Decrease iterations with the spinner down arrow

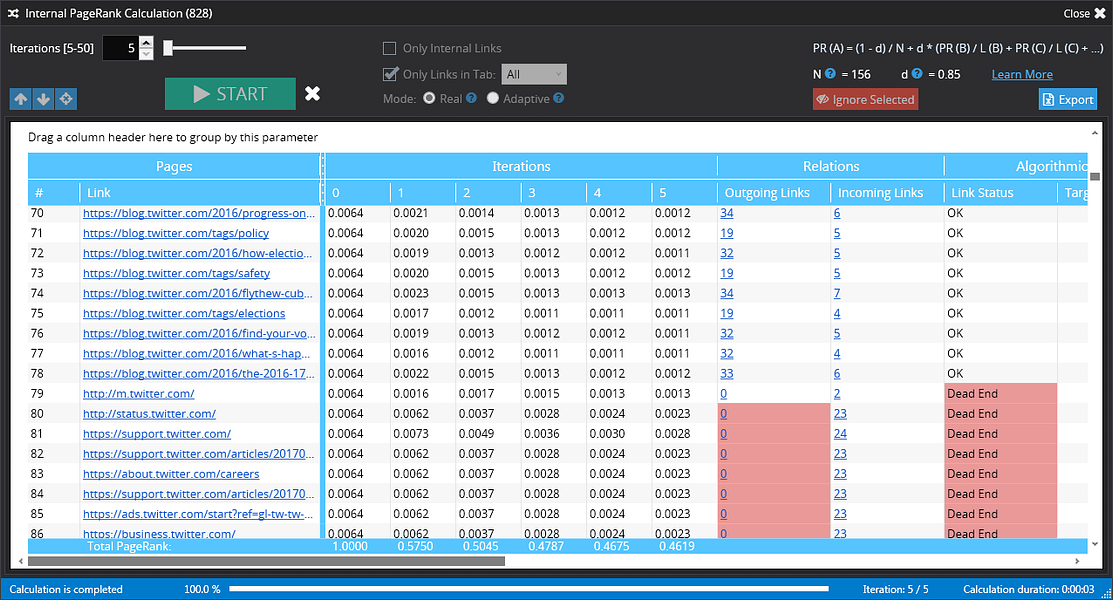coord(146,53)
